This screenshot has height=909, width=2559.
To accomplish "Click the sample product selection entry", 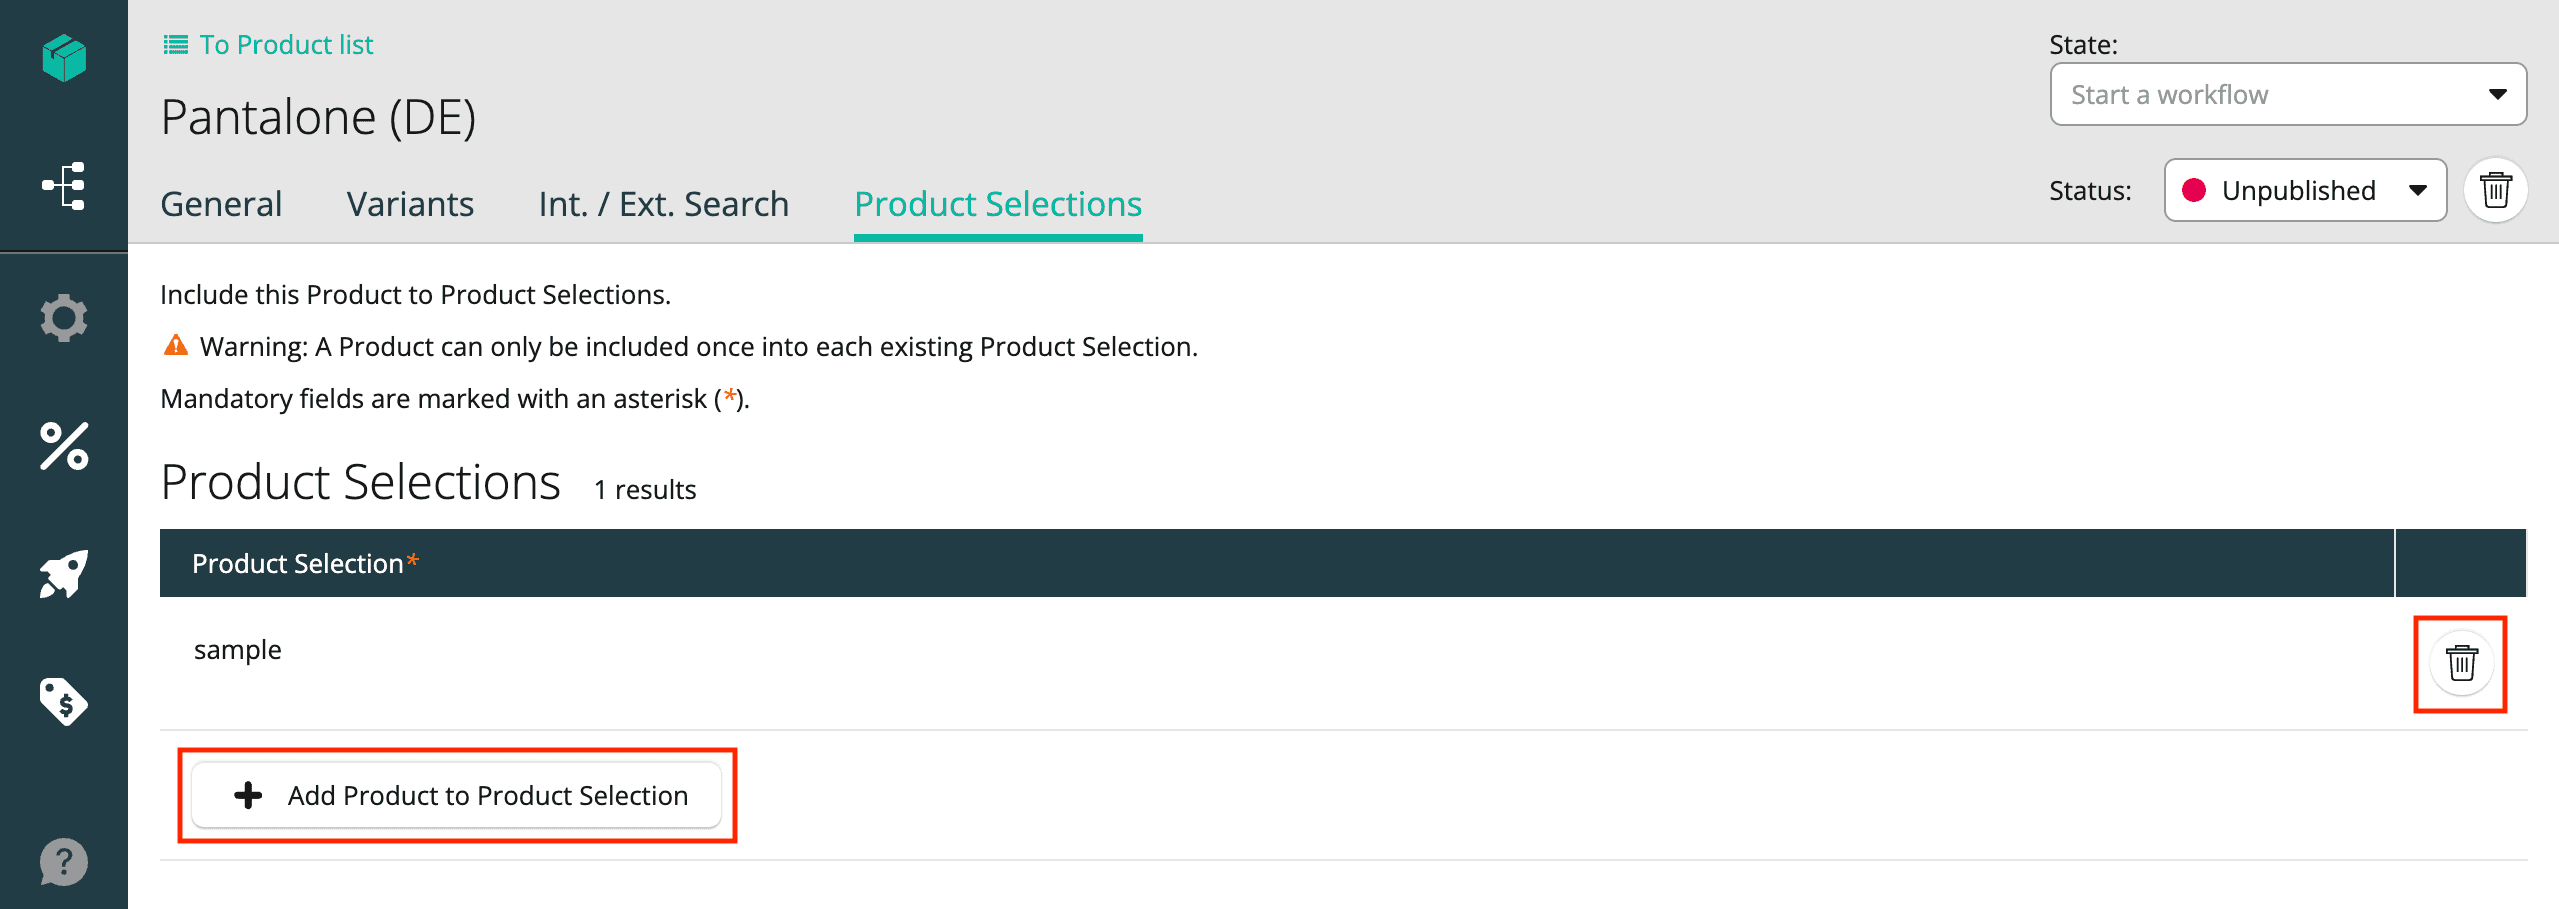I will [238, 650].
